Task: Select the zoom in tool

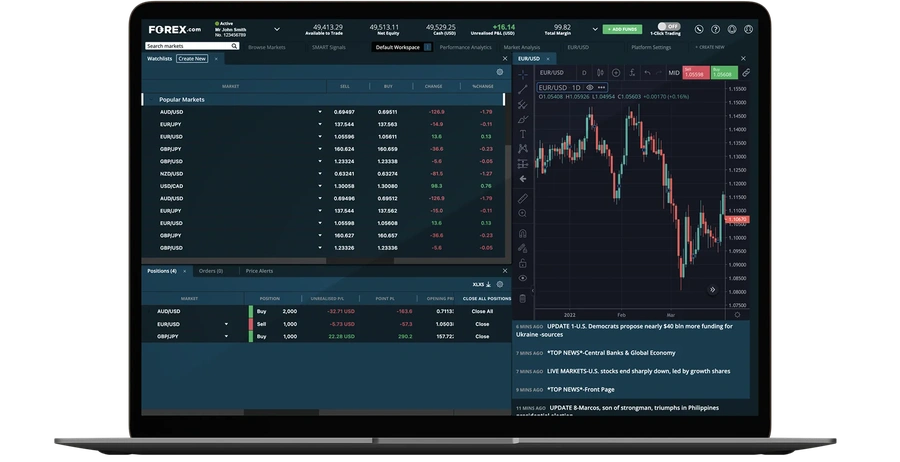Action: point(522,213)
